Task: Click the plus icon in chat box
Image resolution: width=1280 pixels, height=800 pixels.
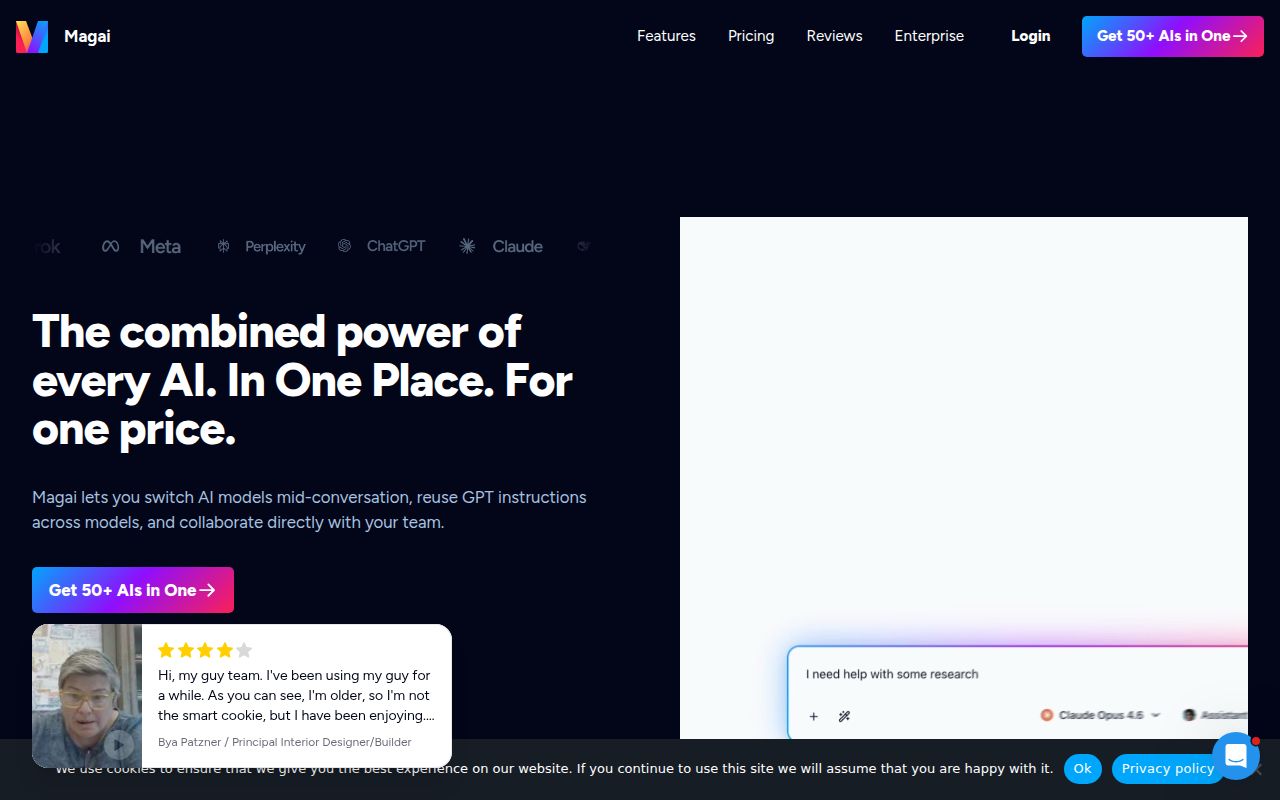Action: (x=814, y=716)
